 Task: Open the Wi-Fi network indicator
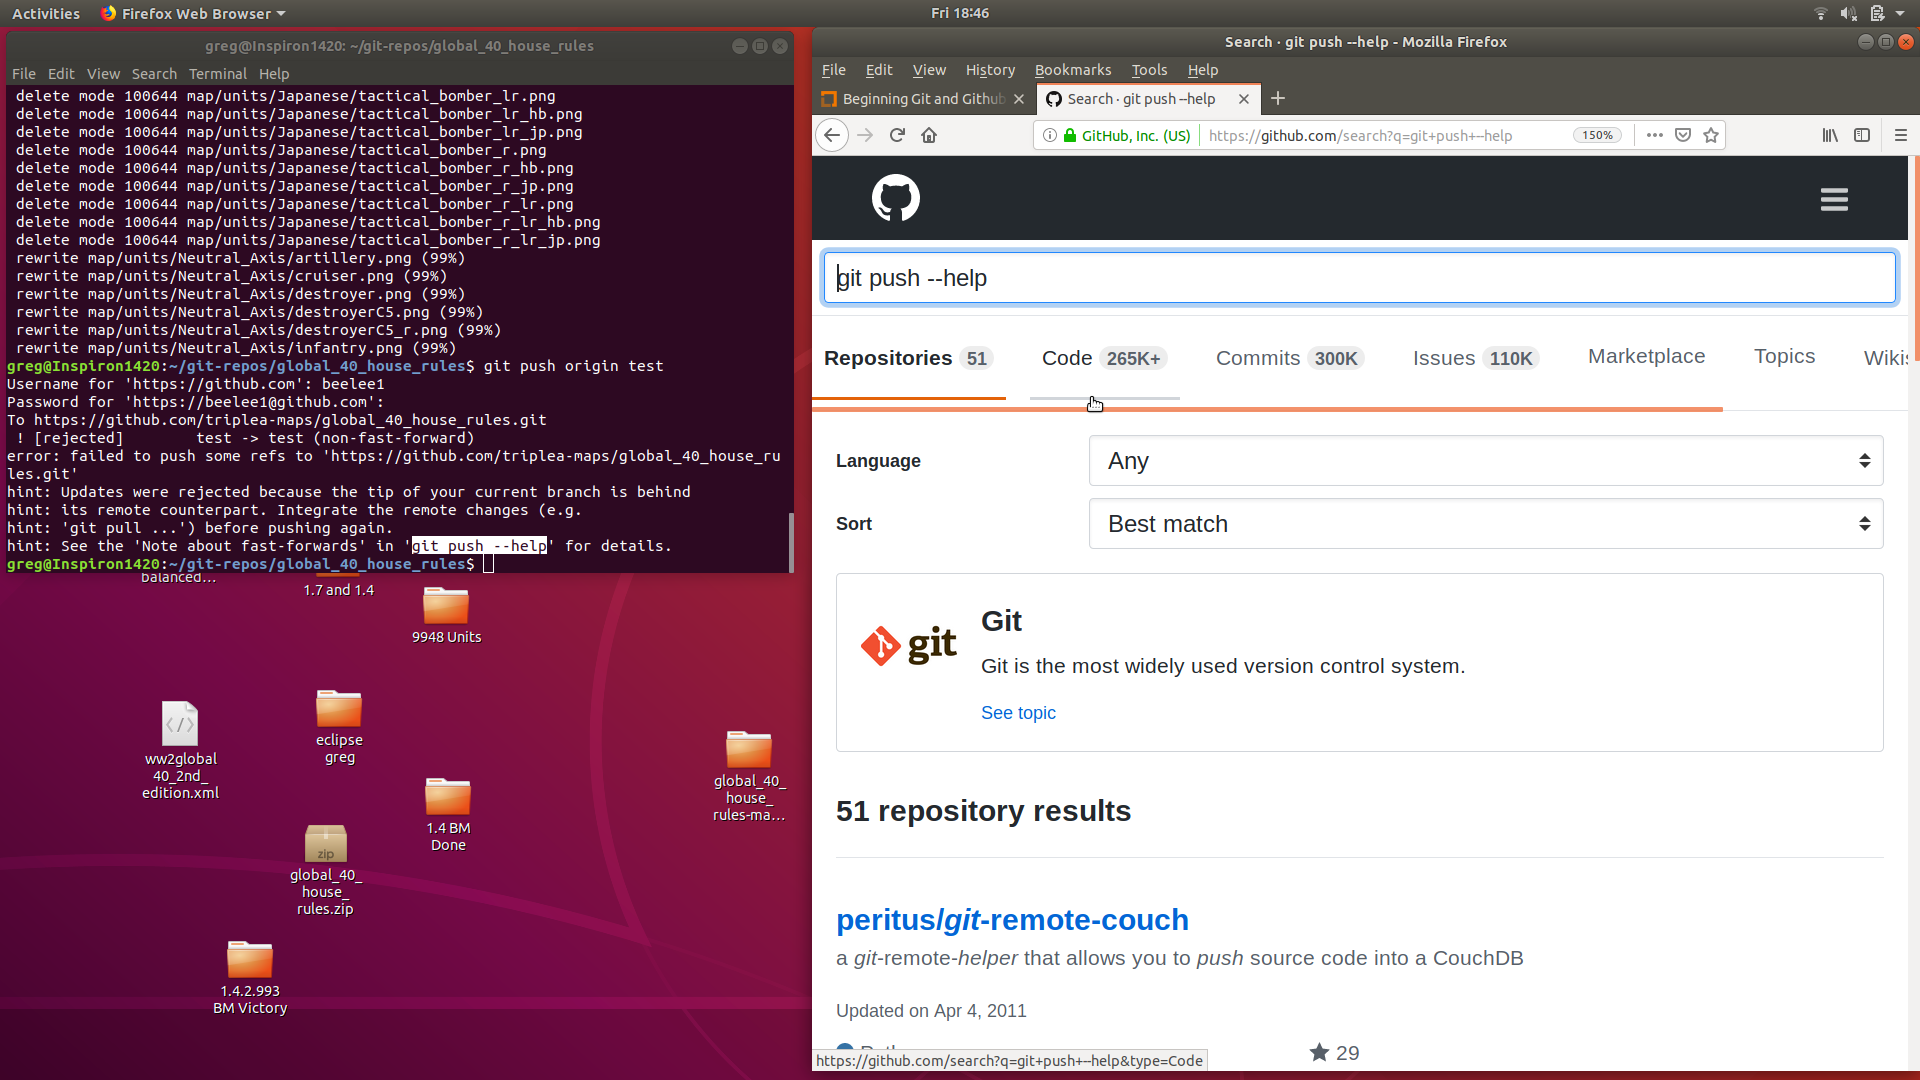coord(1820,13)
